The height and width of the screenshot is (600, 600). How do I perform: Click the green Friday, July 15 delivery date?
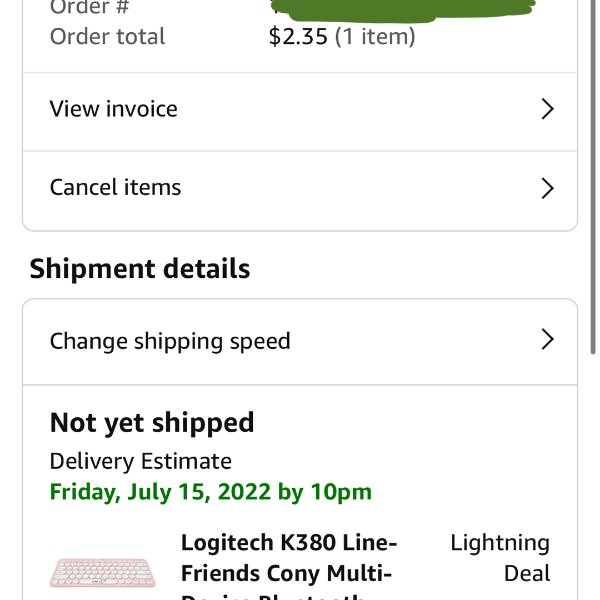(x=211, y=492)
